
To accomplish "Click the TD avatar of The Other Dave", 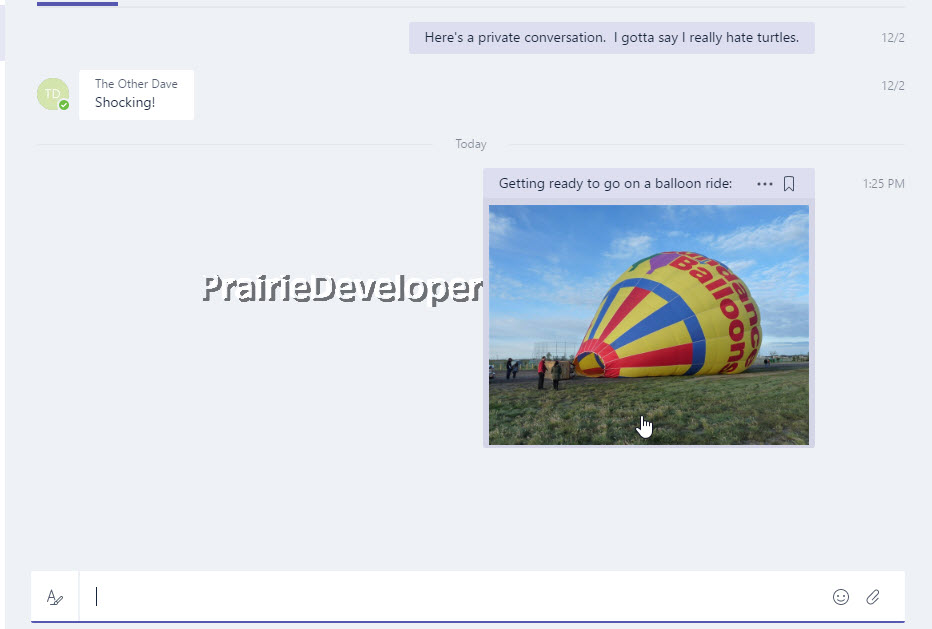I will [x=53, y=94].
